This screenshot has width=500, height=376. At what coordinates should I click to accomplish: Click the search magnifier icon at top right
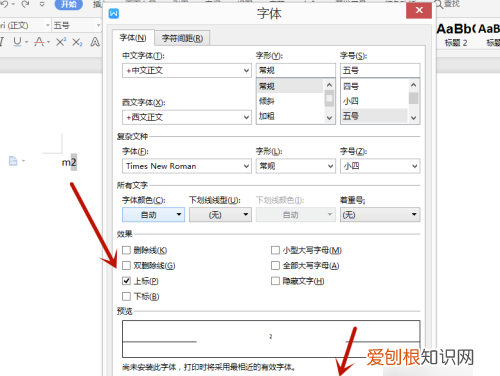tap(440, 4)
